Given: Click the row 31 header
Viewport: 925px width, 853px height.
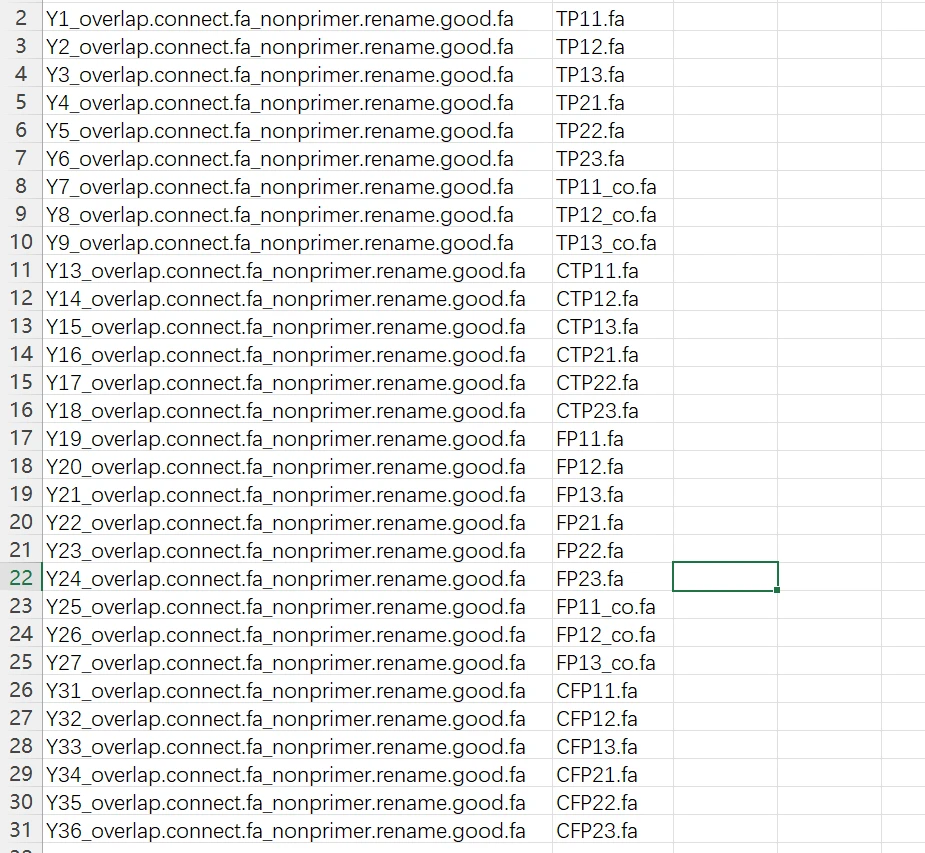Looking at the screenshot, I should coord(21,831).
